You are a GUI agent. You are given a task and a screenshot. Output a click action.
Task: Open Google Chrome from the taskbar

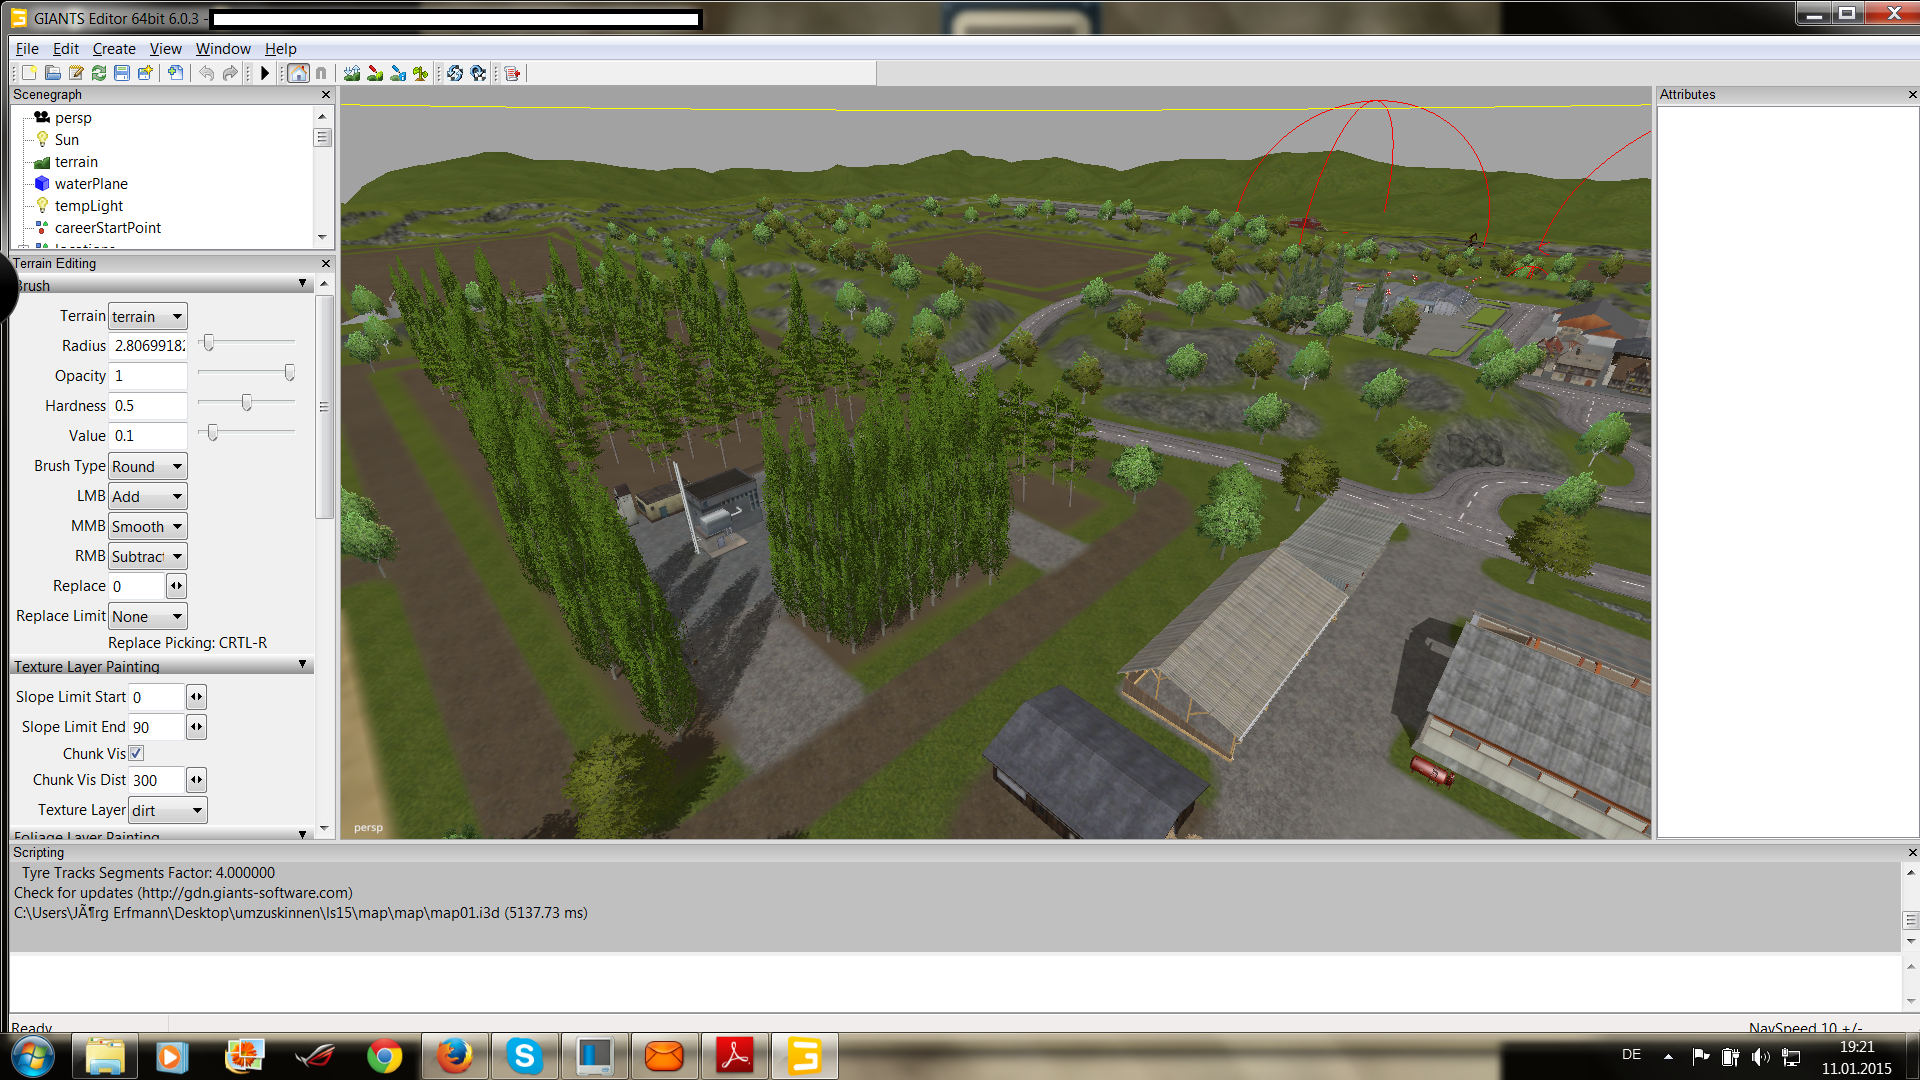pyautogui.click(x=384, y=1056)
